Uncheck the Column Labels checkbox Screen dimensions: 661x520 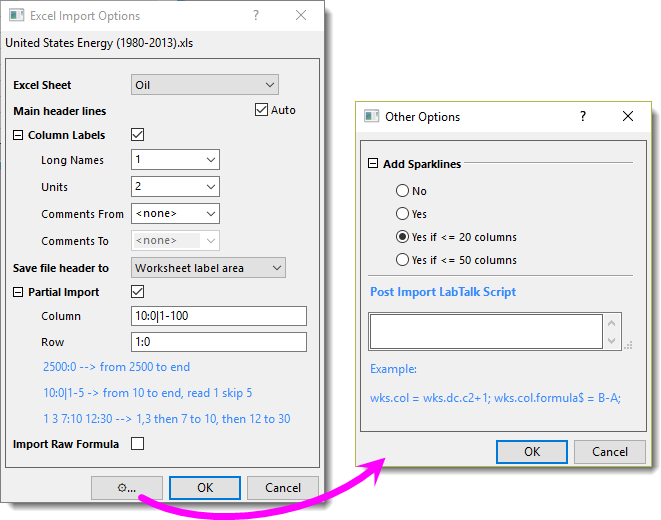(138, 135)
